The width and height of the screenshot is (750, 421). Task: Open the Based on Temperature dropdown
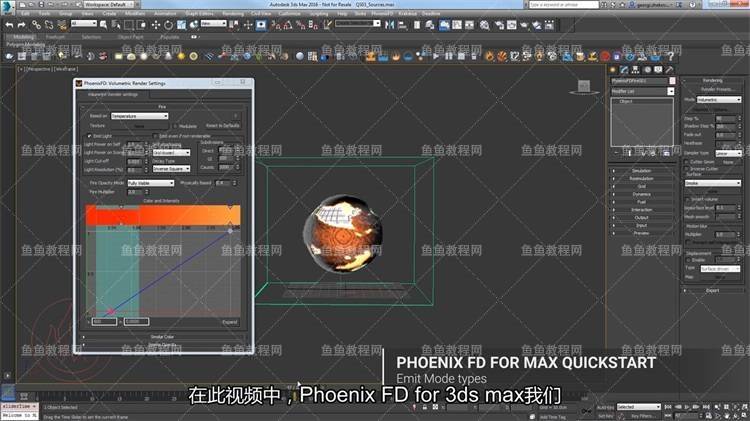139,116
